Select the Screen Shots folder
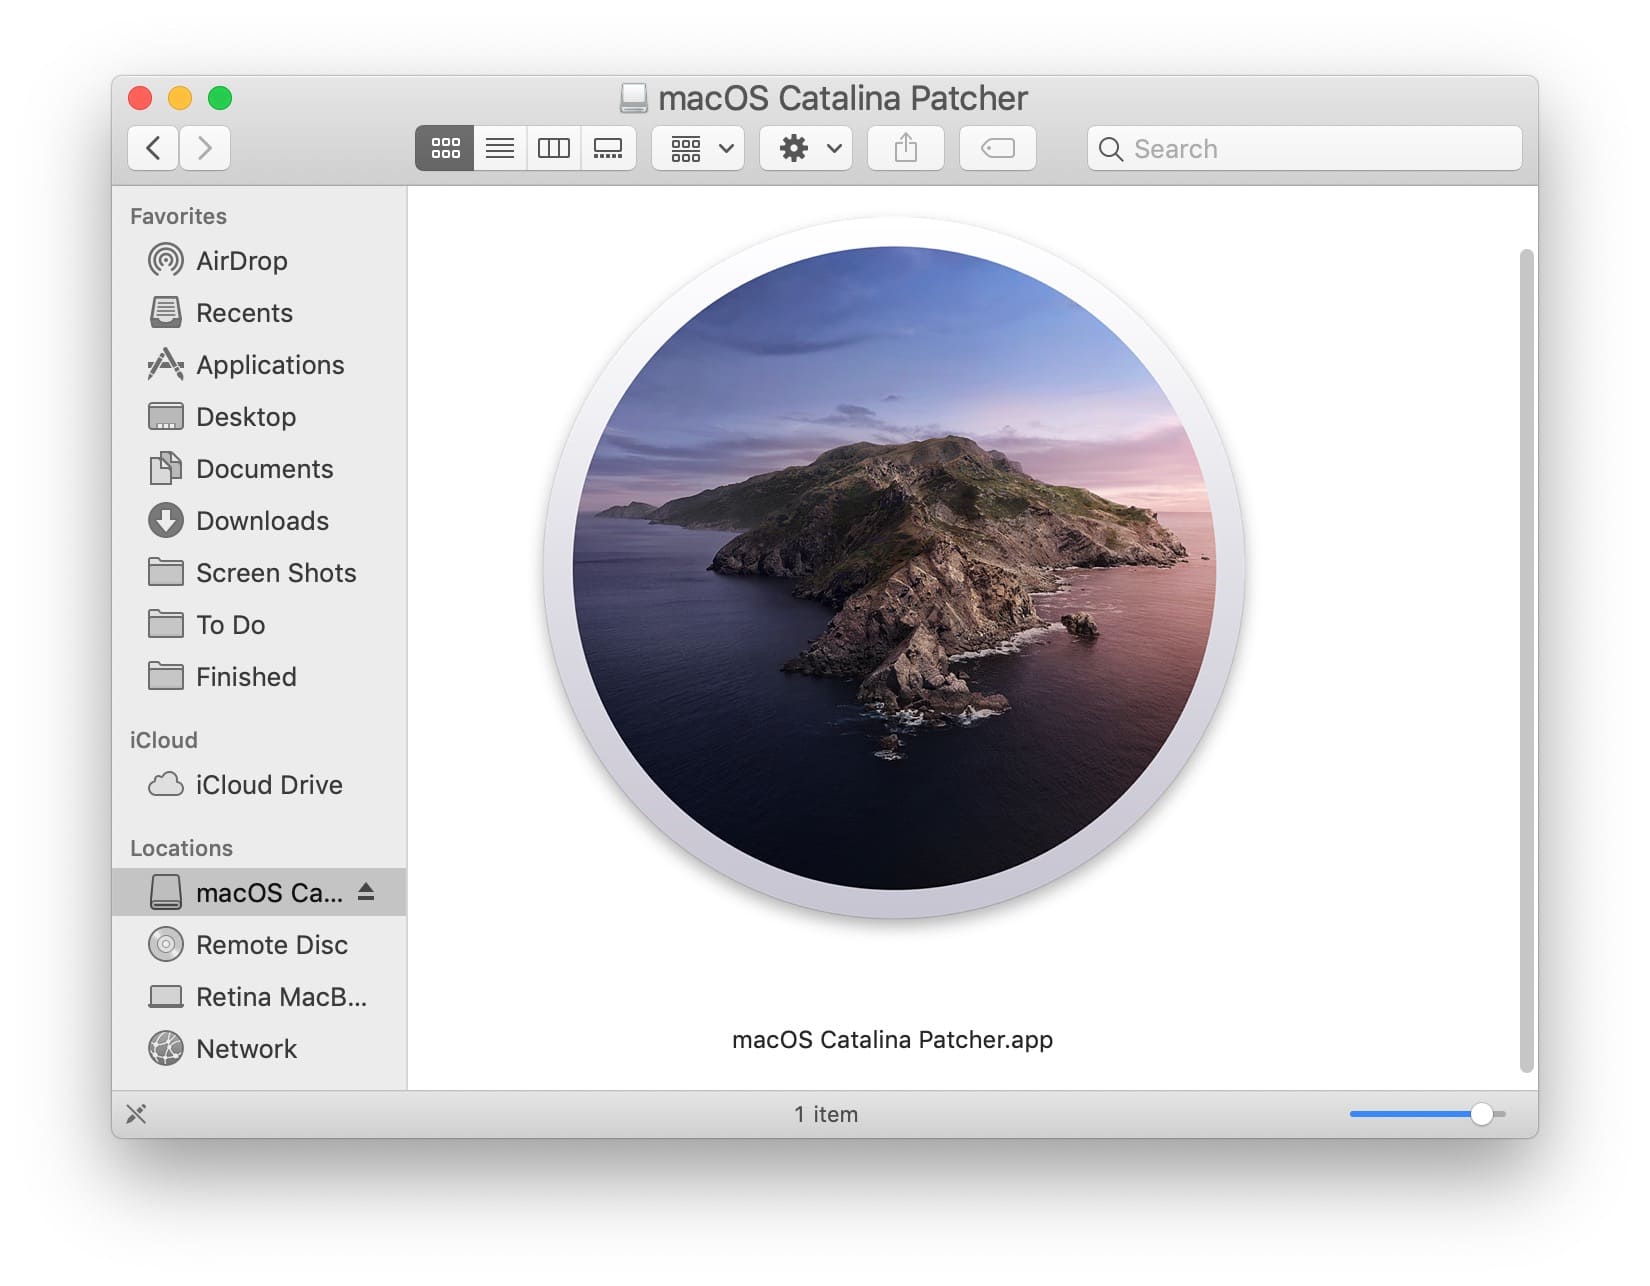Screen dimensions: 1650x1286 click(x=275, y=573)
